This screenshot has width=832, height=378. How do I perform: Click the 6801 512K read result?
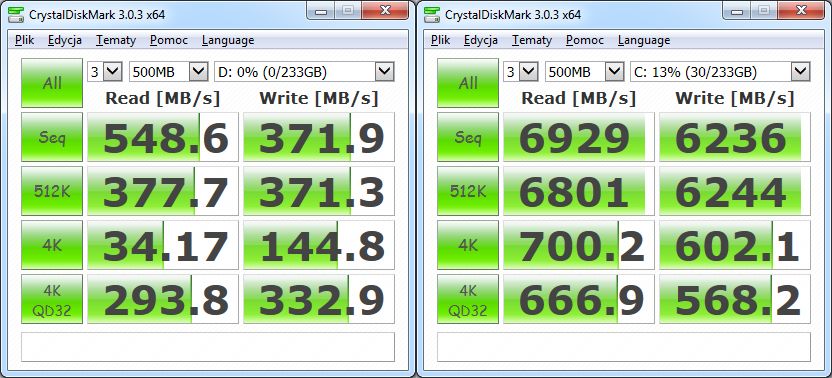[579, 191]
